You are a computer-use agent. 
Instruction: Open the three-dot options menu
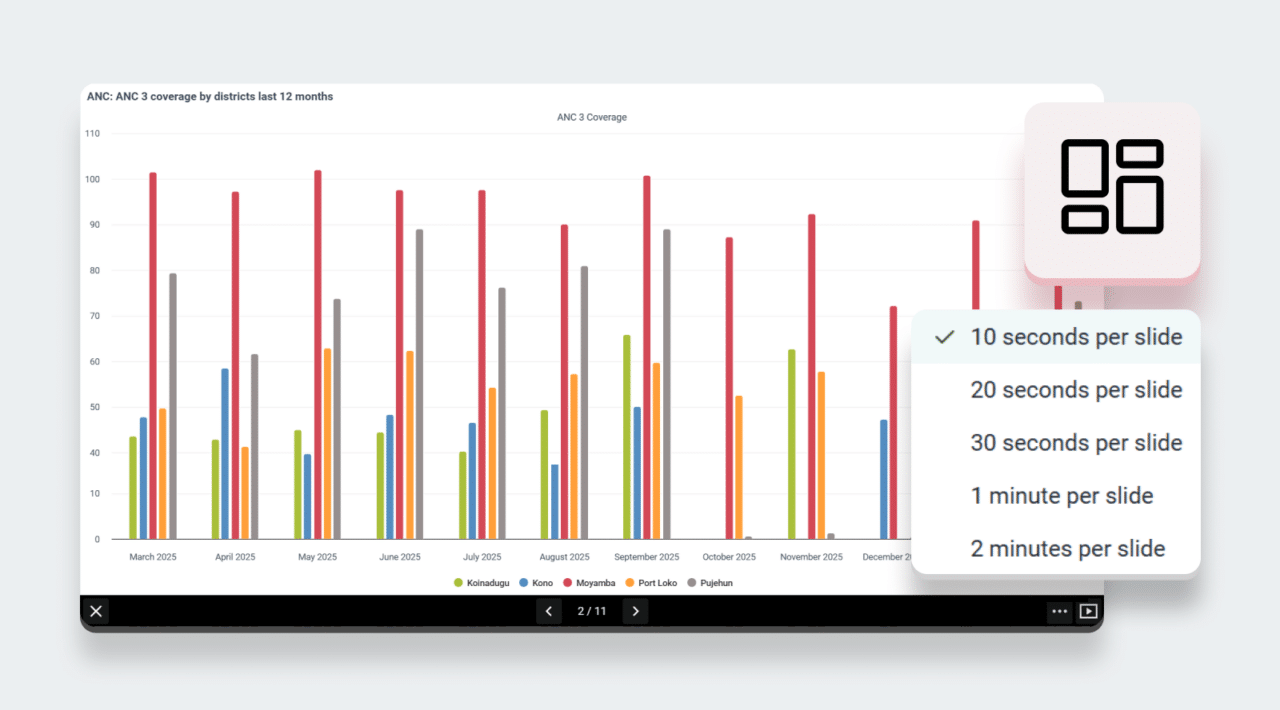point(1059,612)
